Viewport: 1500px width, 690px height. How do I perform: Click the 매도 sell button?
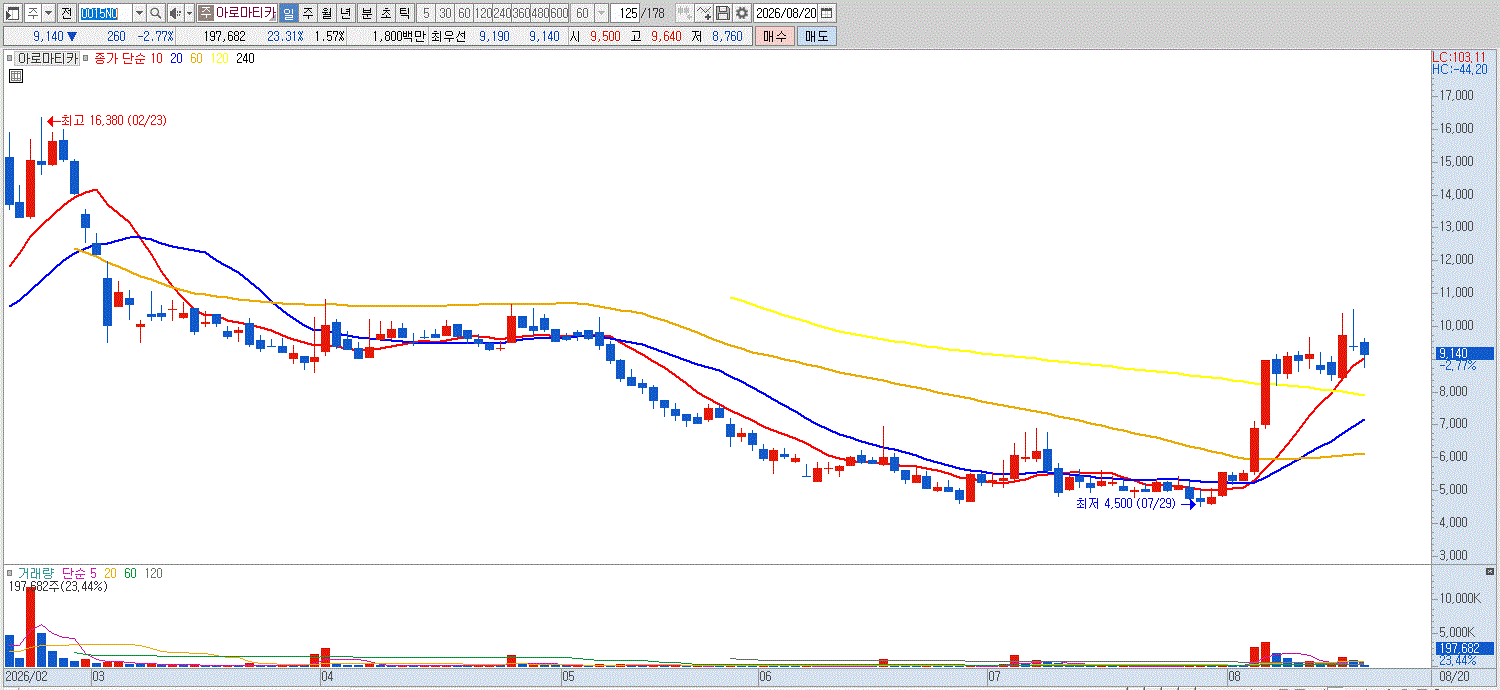pyautogui.click(x=816, y=36)
